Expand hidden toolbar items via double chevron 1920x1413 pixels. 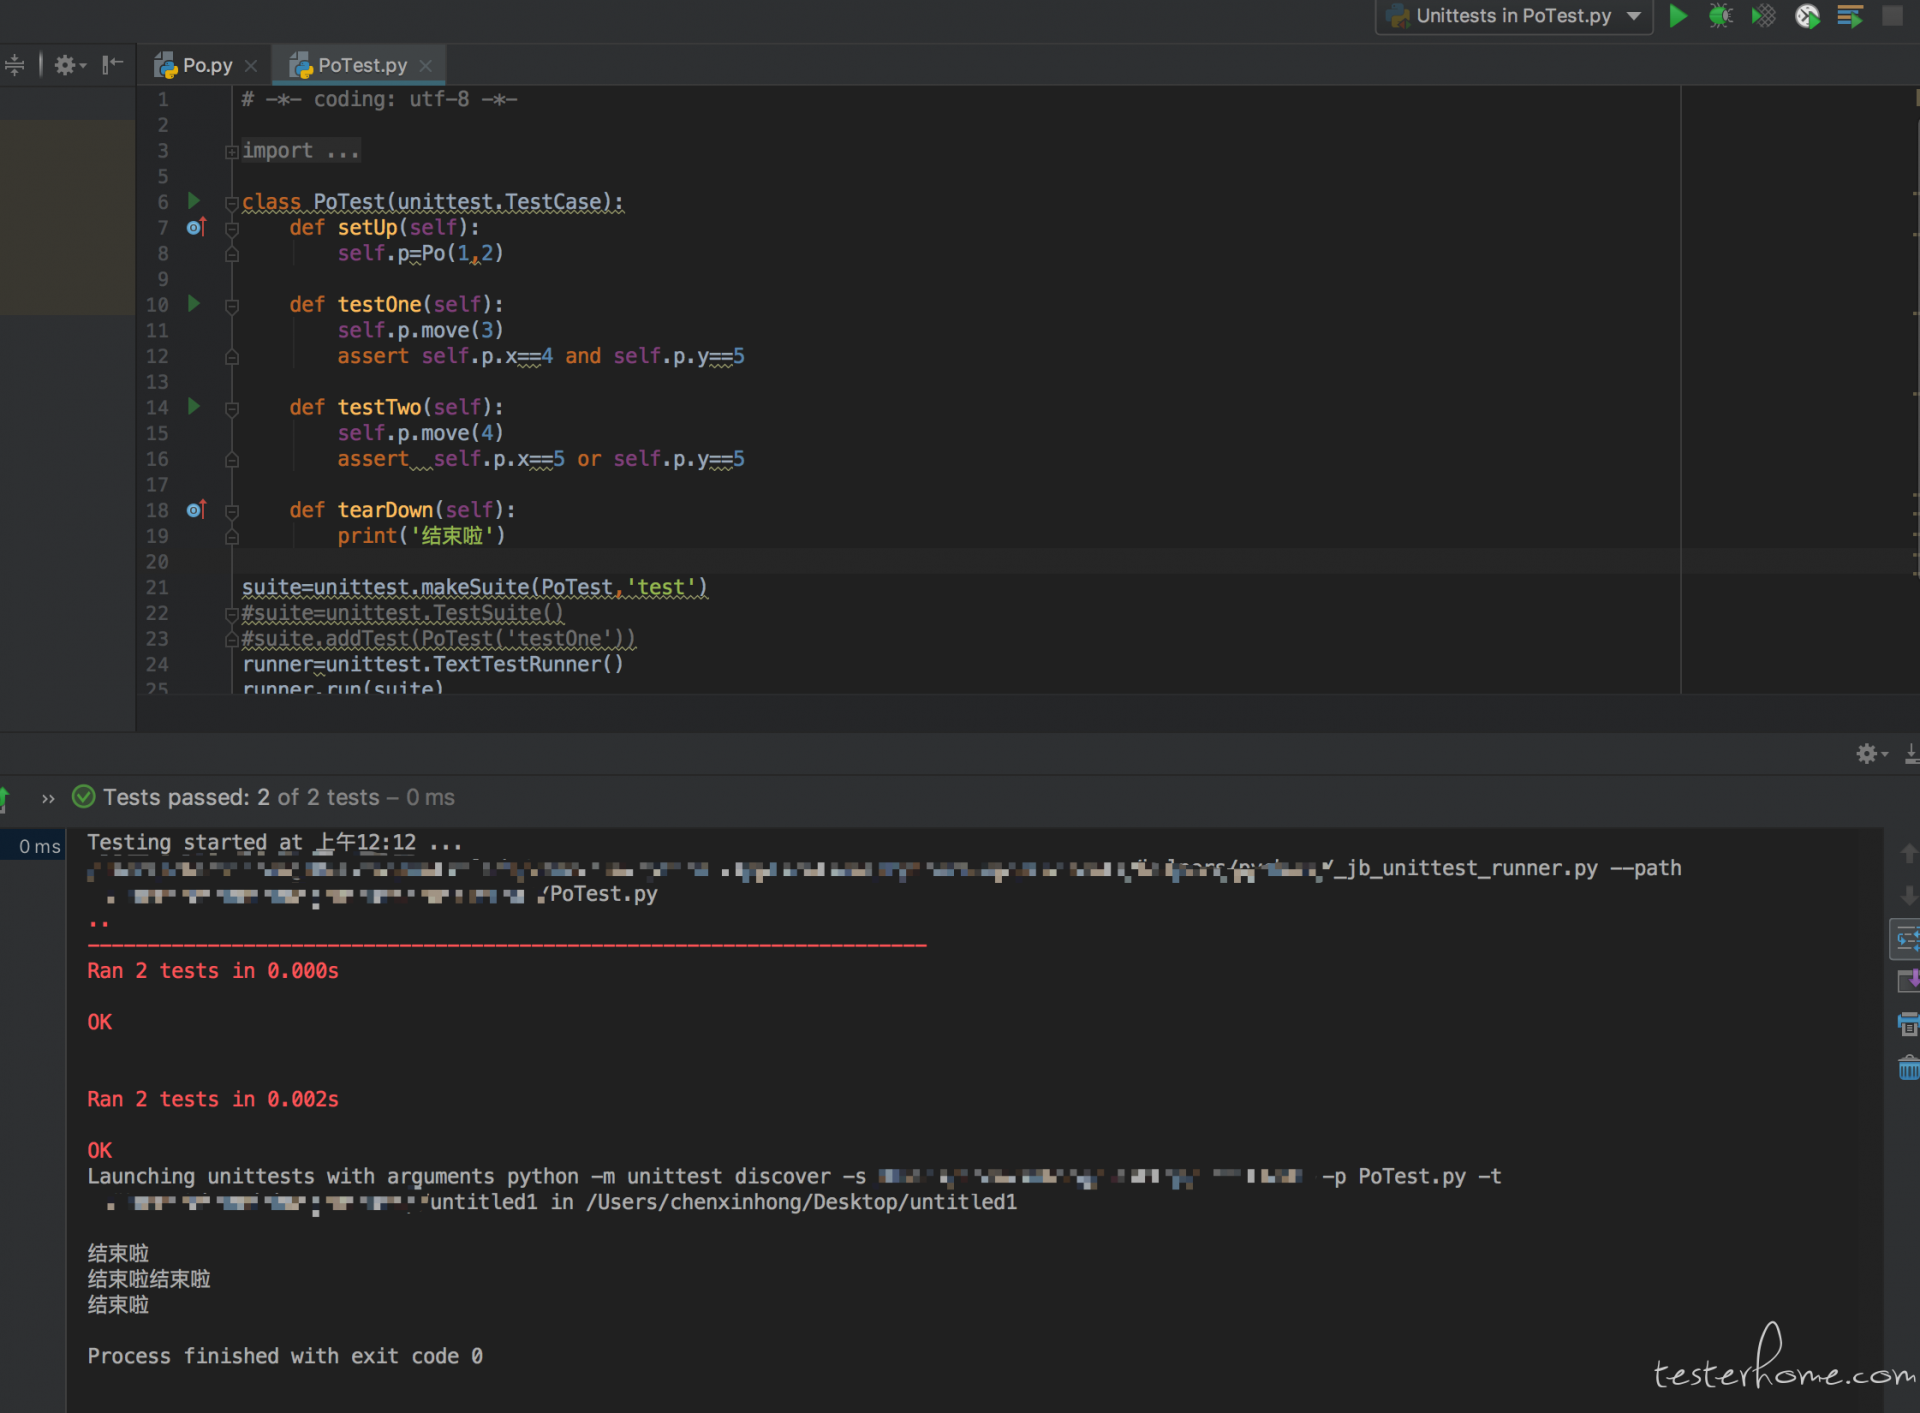click(x=48, y=798)
